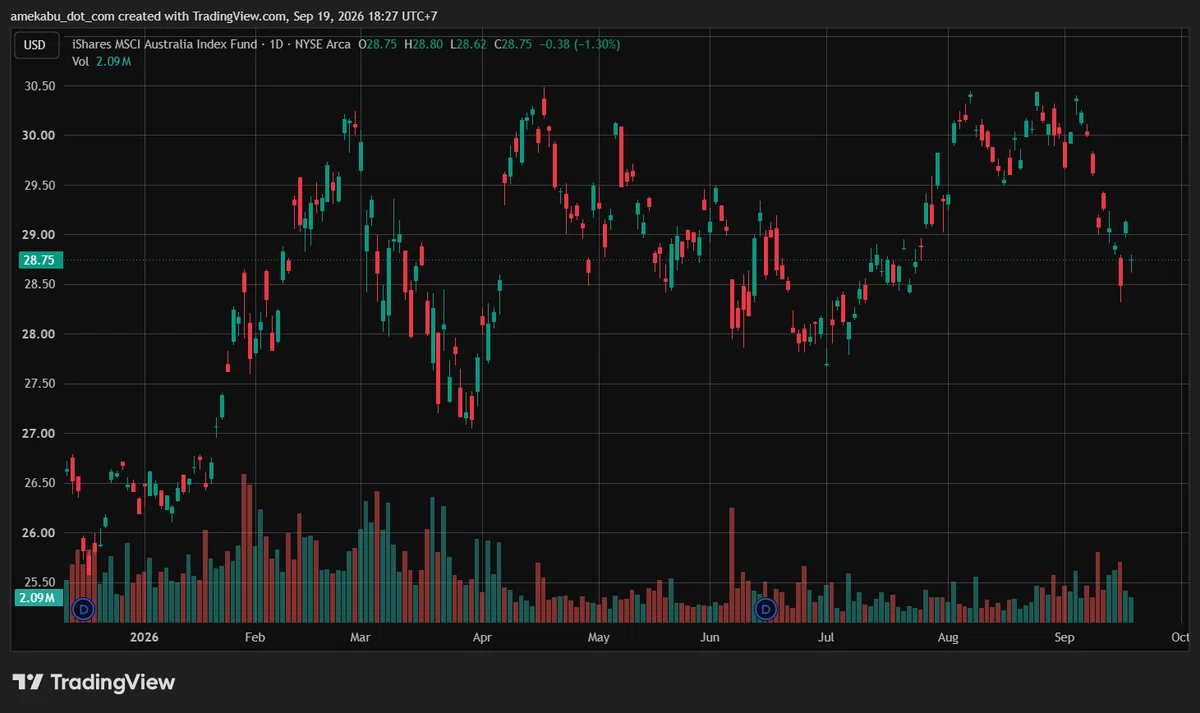
Task: Click the dividend D marker in mid-June
Action: (766, 608)
